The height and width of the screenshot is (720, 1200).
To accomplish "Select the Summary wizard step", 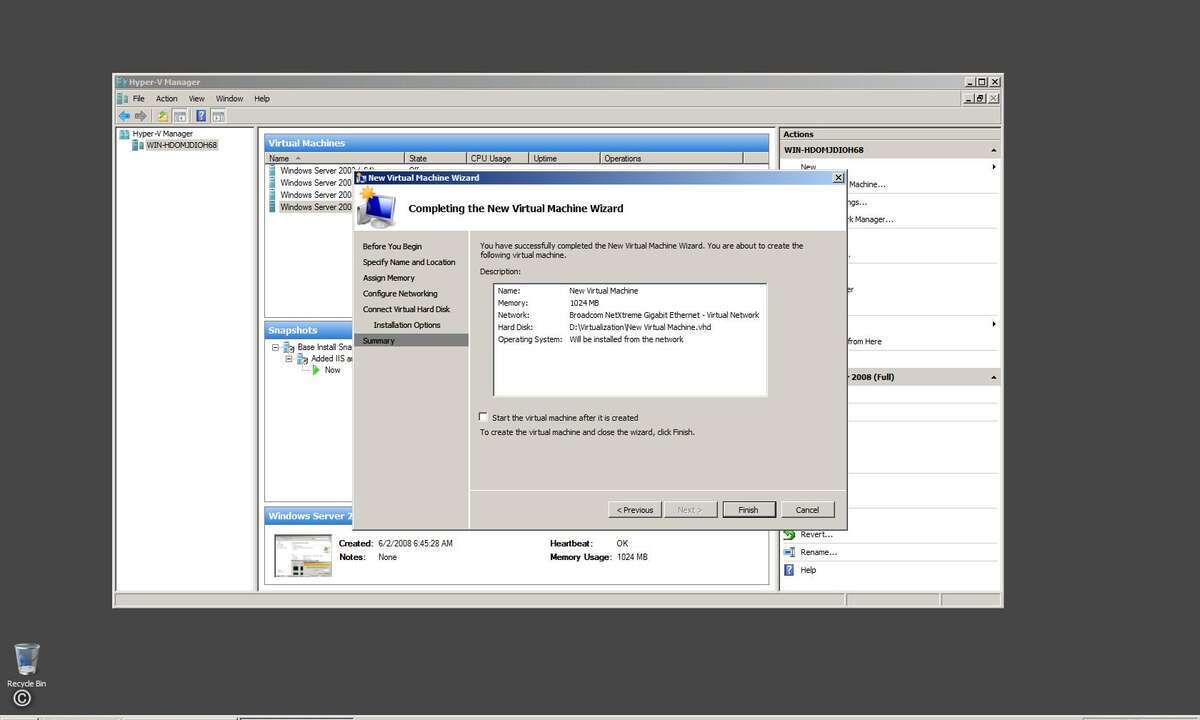I will coord(411,341).
